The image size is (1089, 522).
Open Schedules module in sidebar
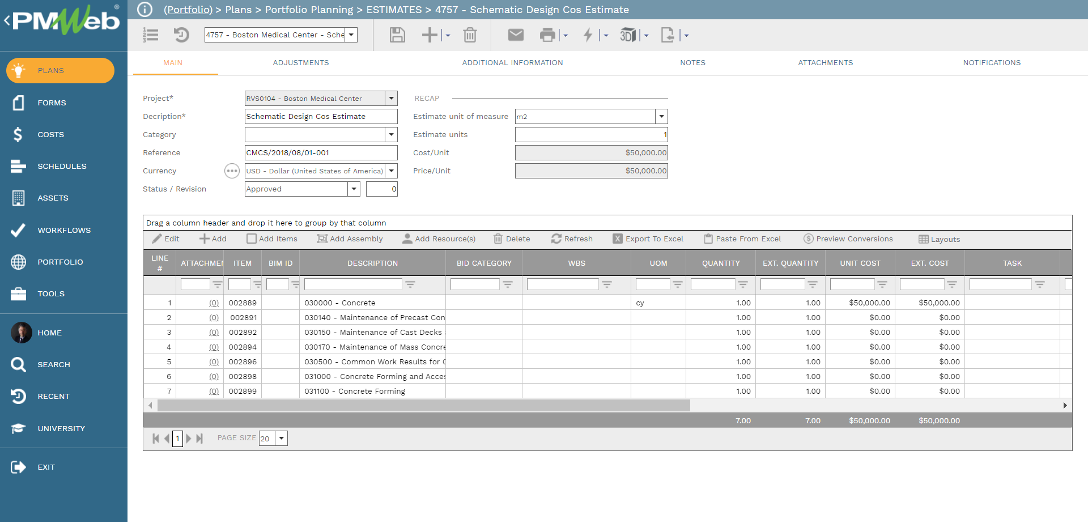pyautogui.click(x=62, y=167)
